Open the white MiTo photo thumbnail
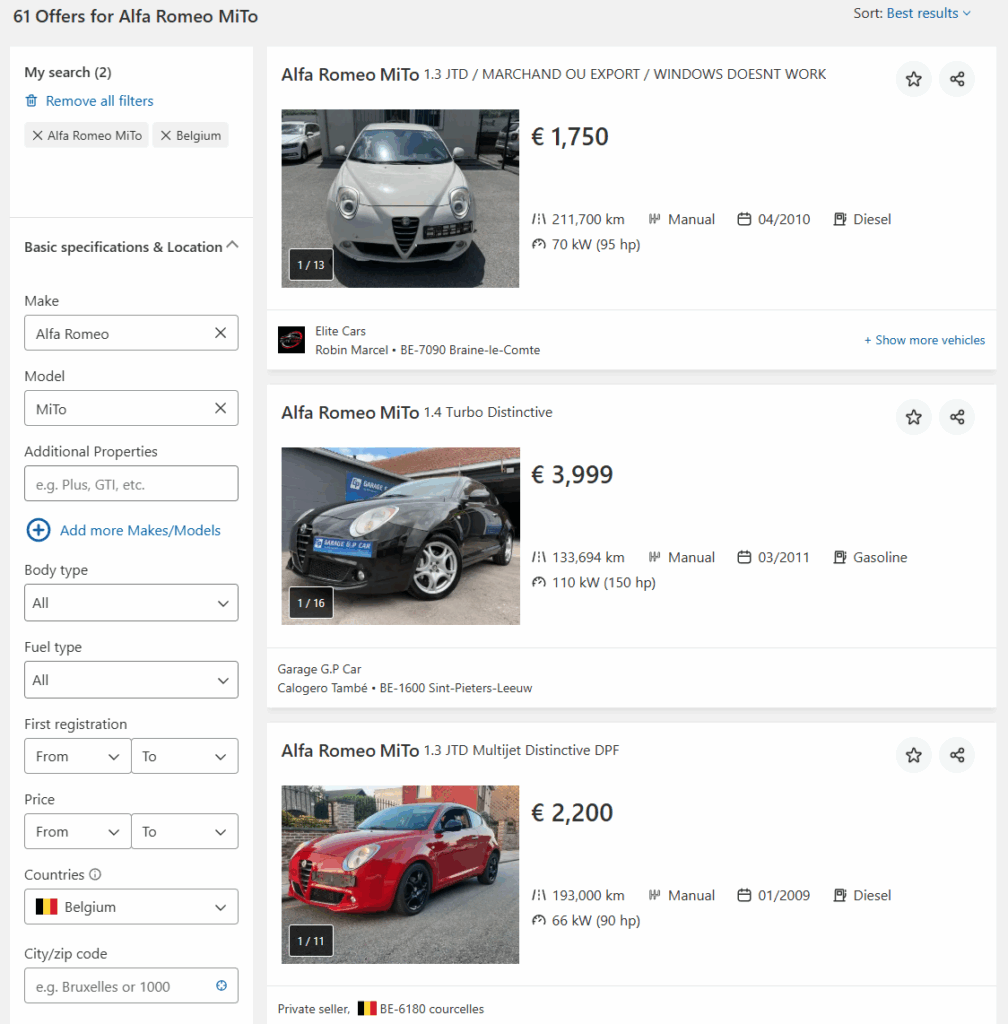The image size is (1008, 1024). (400, 198)
